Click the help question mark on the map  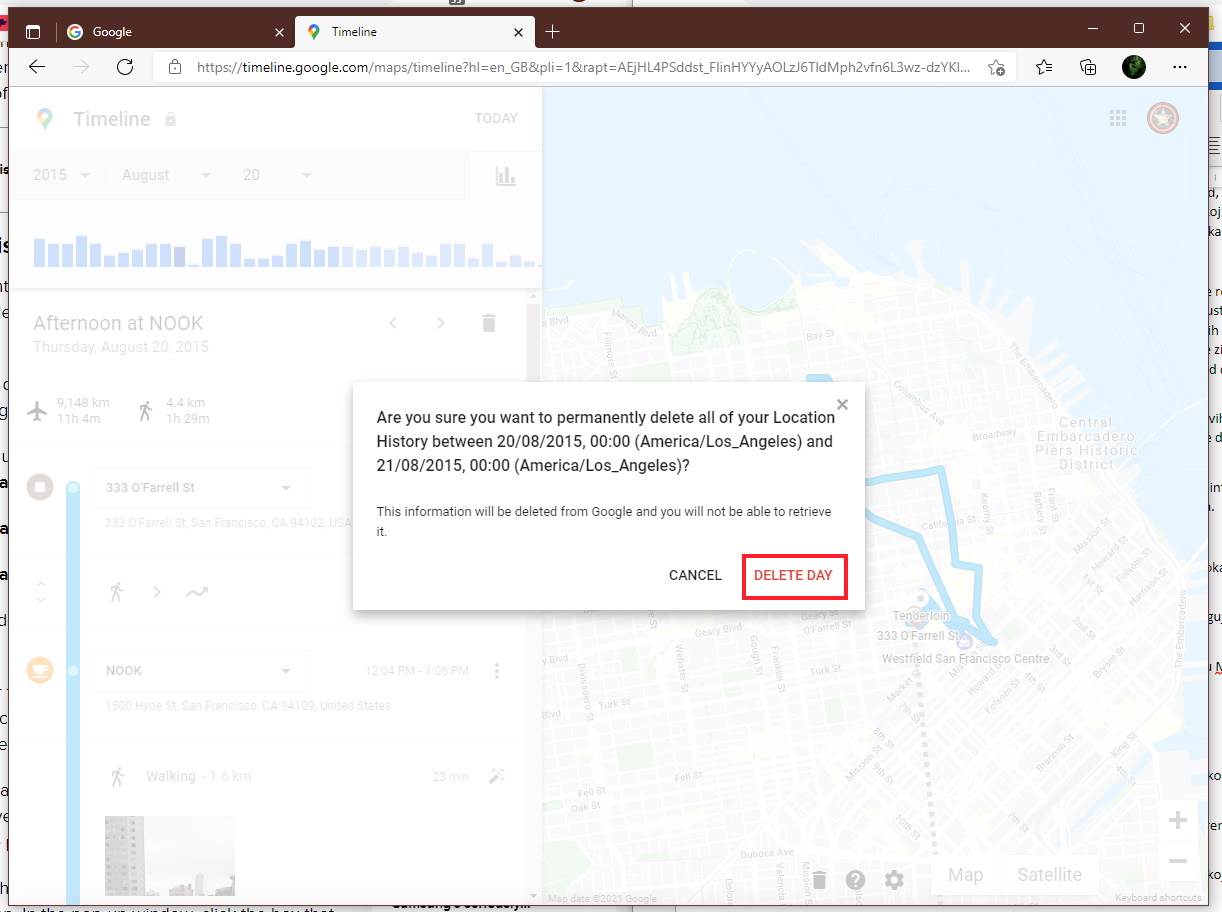coord(856,879)
